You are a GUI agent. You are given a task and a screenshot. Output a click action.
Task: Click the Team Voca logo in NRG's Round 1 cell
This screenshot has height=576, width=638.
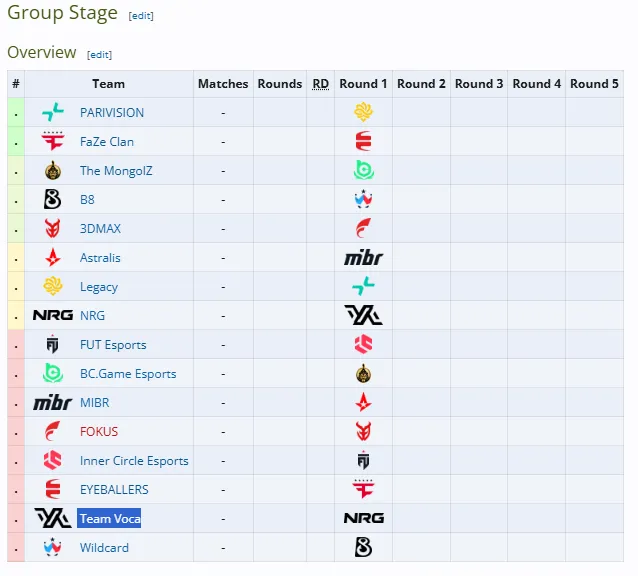363,315
